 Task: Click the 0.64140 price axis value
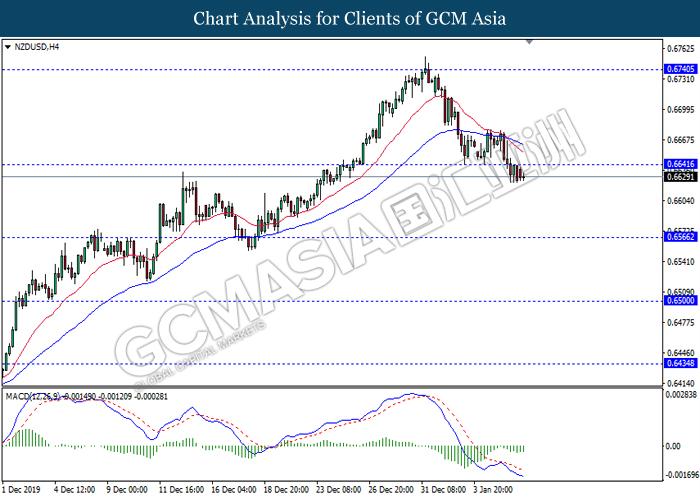681,383
